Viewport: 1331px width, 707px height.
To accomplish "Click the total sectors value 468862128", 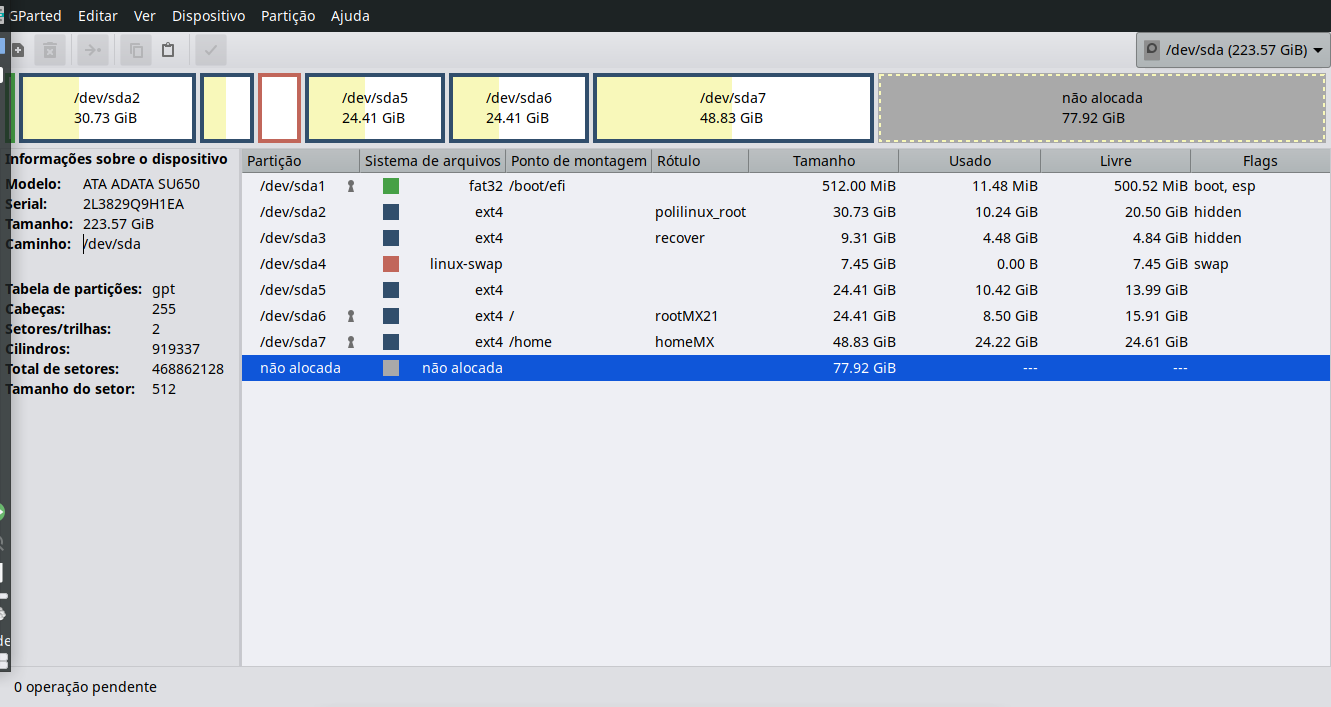I will point(188,369).
